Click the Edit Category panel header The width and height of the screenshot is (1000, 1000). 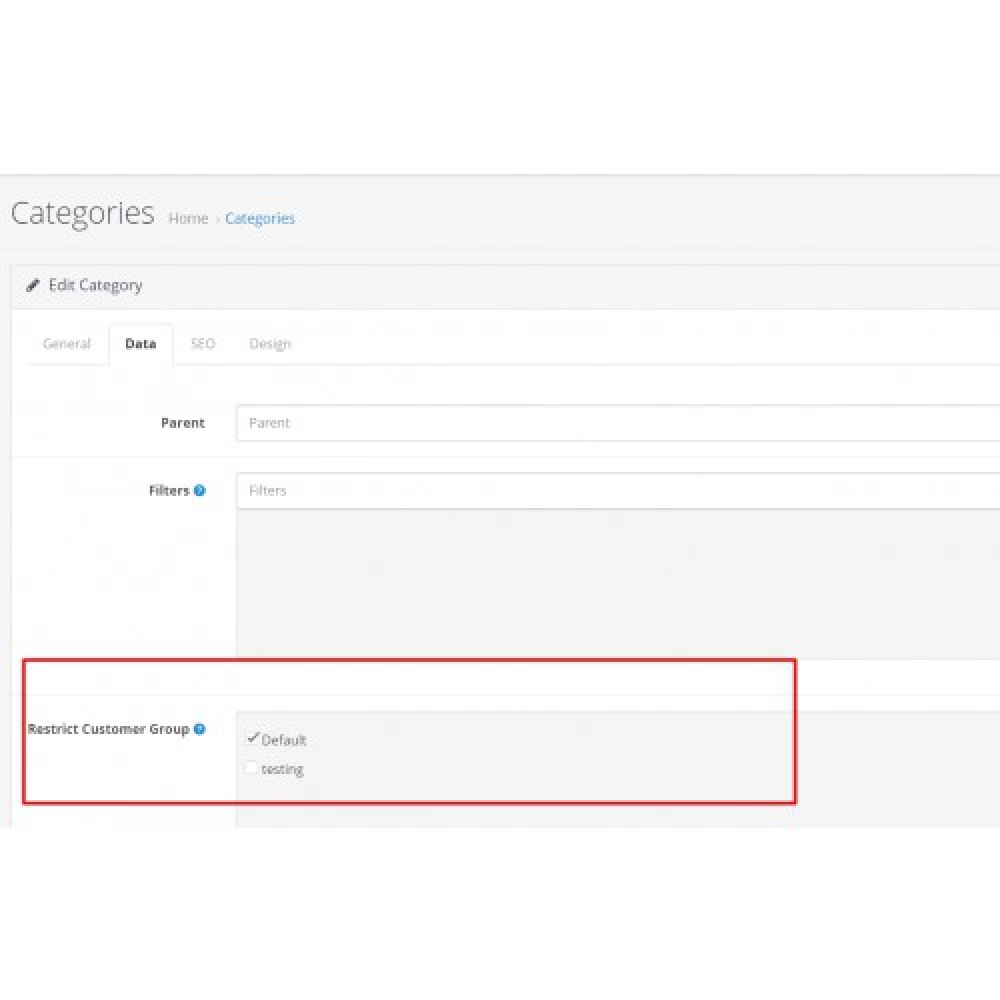tap(95, 285)
